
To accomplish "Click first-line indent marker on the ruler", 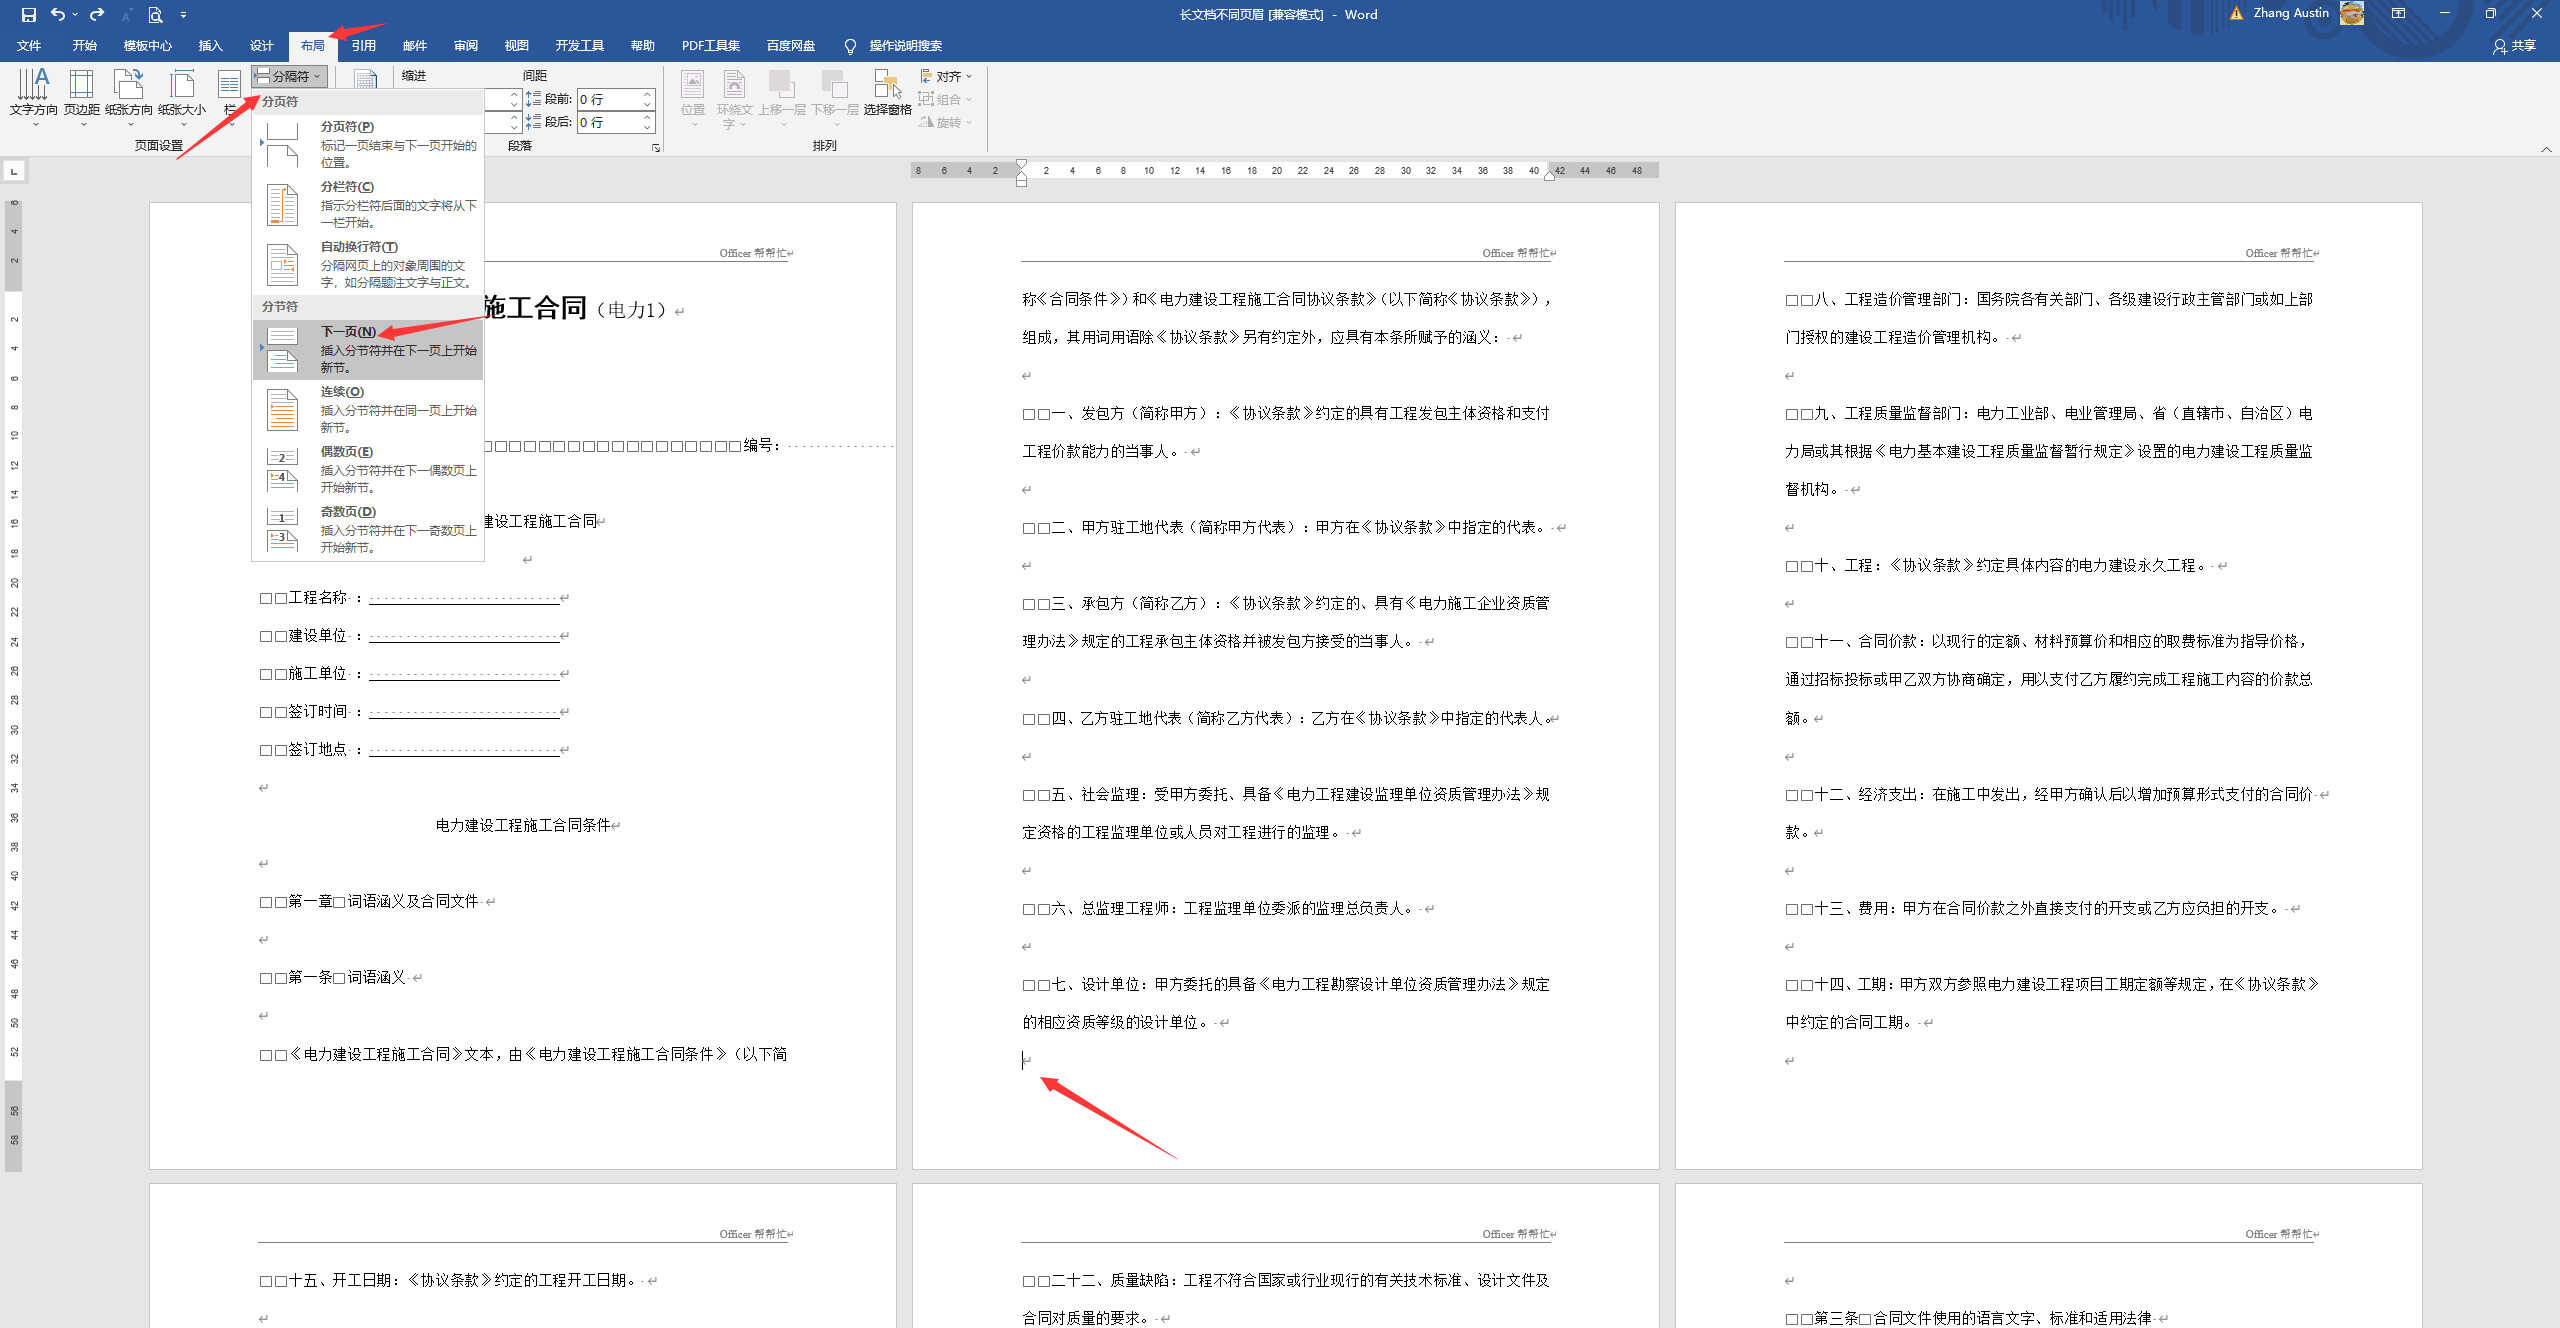I will coord(1021,165).
